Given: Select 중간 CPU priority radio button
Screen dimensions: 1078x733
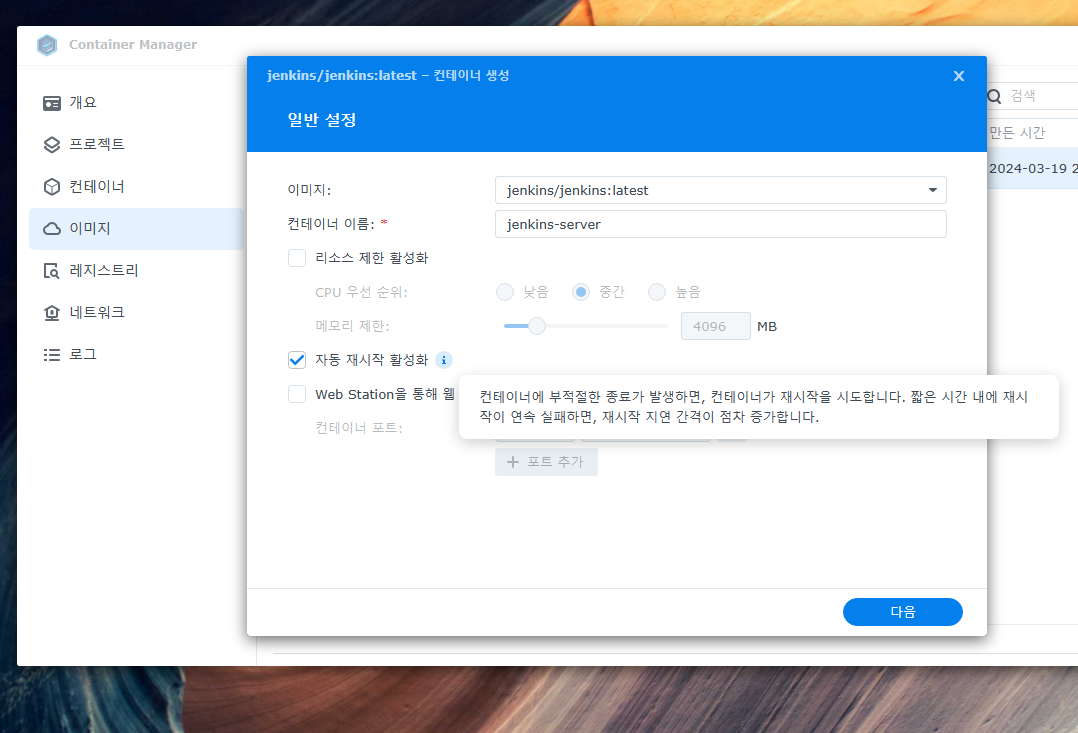Looking at the screenshot, I should [x=581, y=292].
